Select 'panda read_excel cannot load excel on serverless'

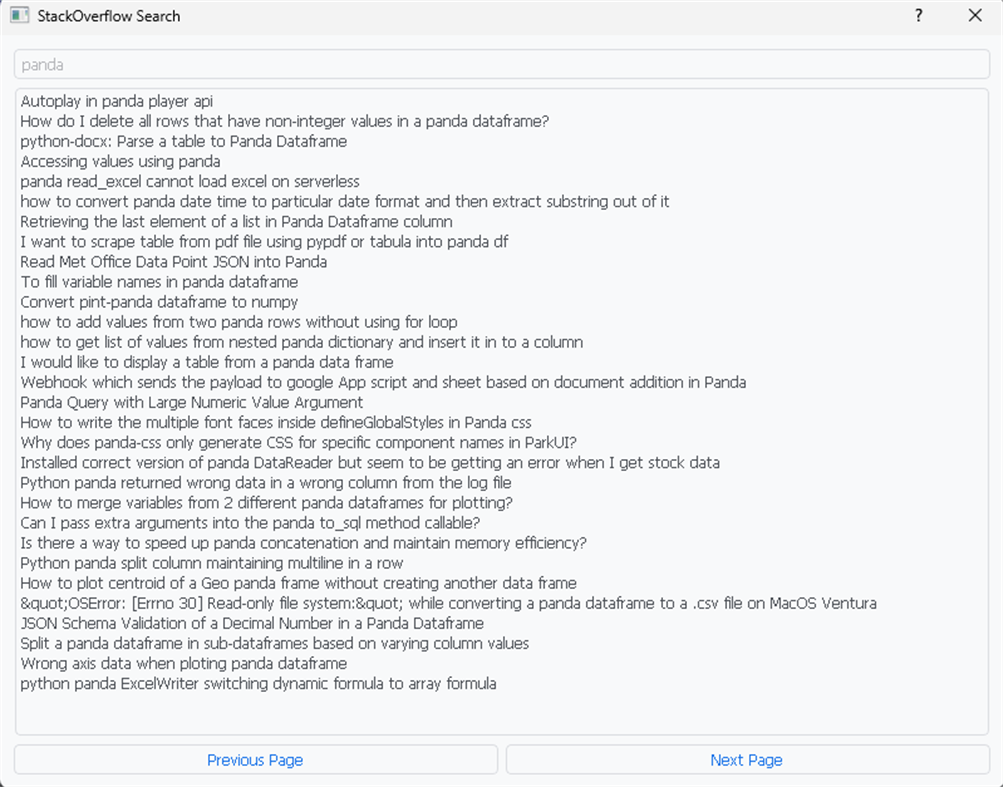[190, 181]
